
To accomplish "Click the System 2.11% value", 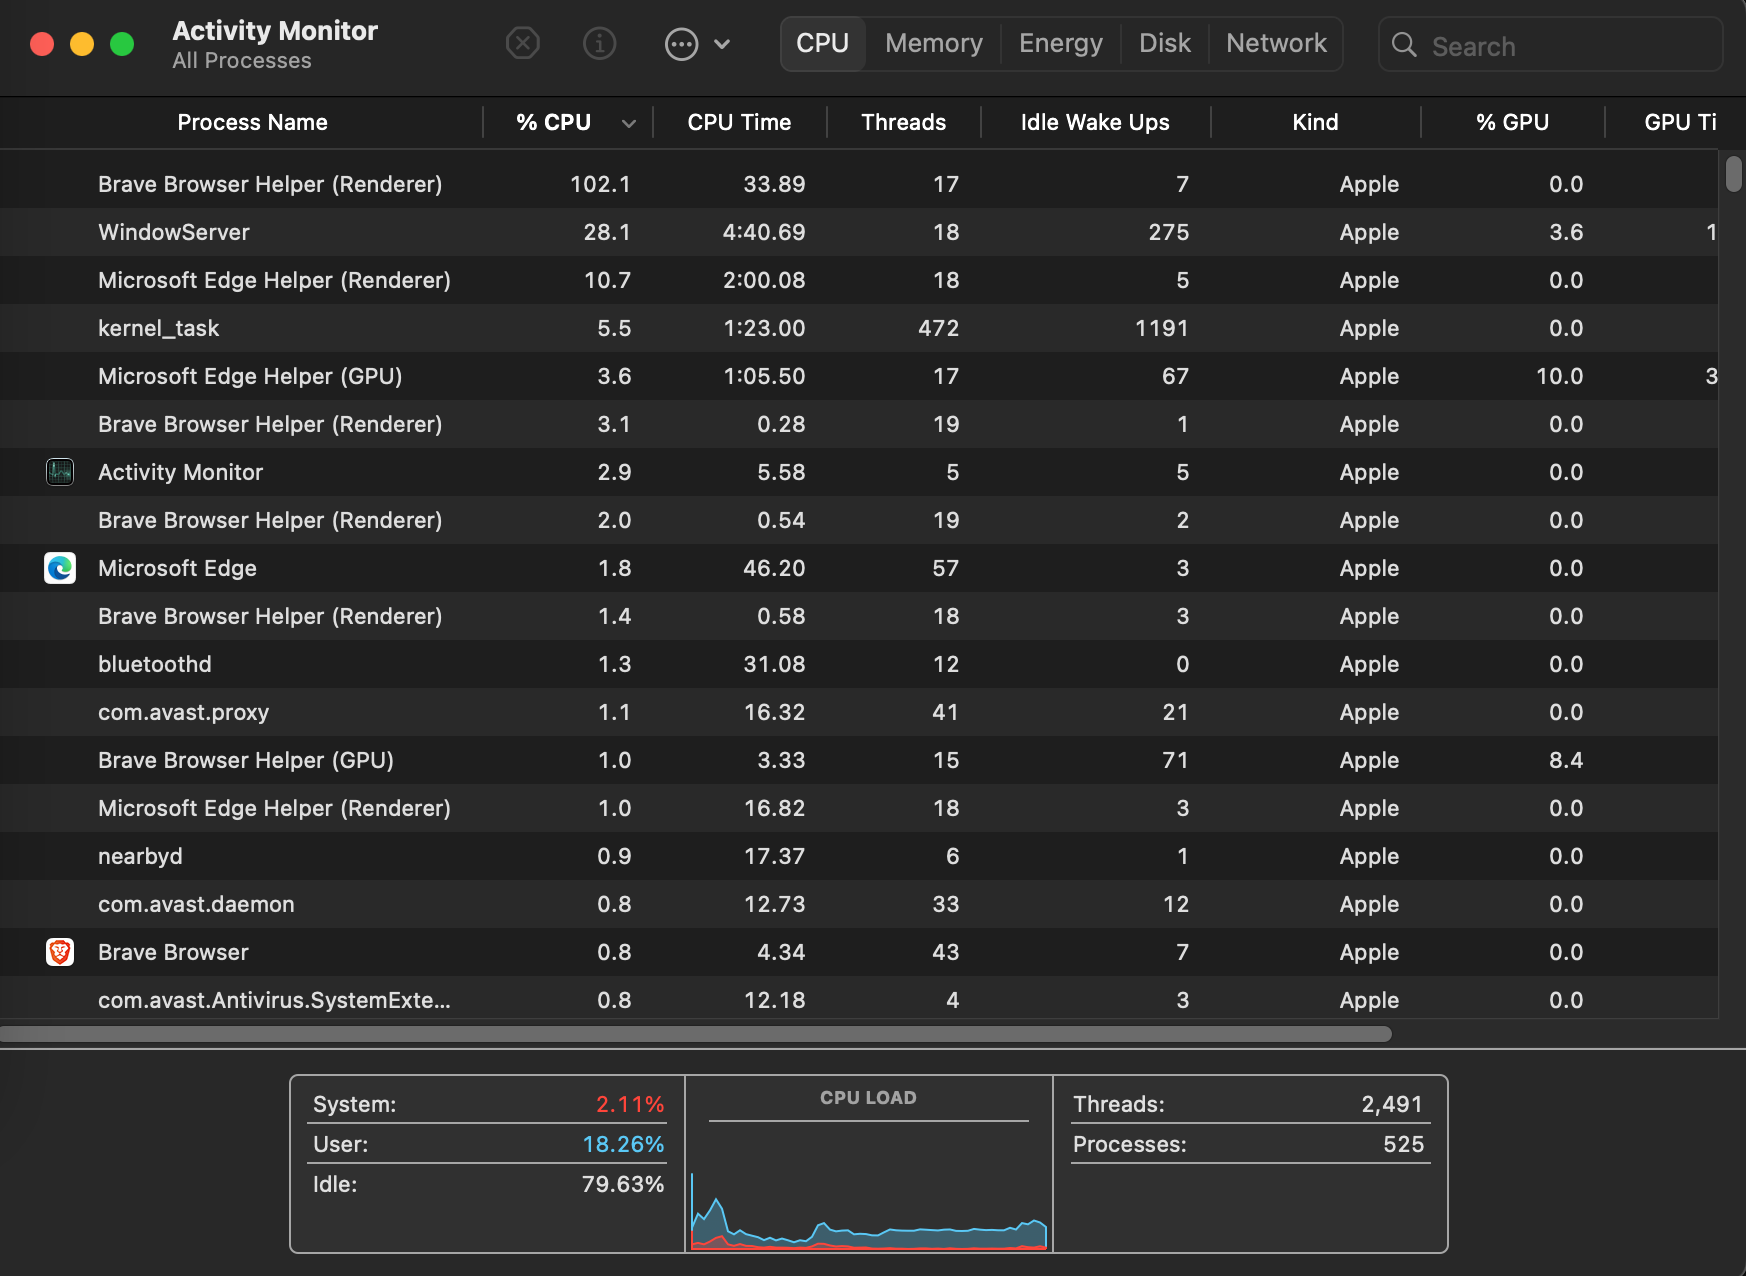I will [x=630, y=1104].
